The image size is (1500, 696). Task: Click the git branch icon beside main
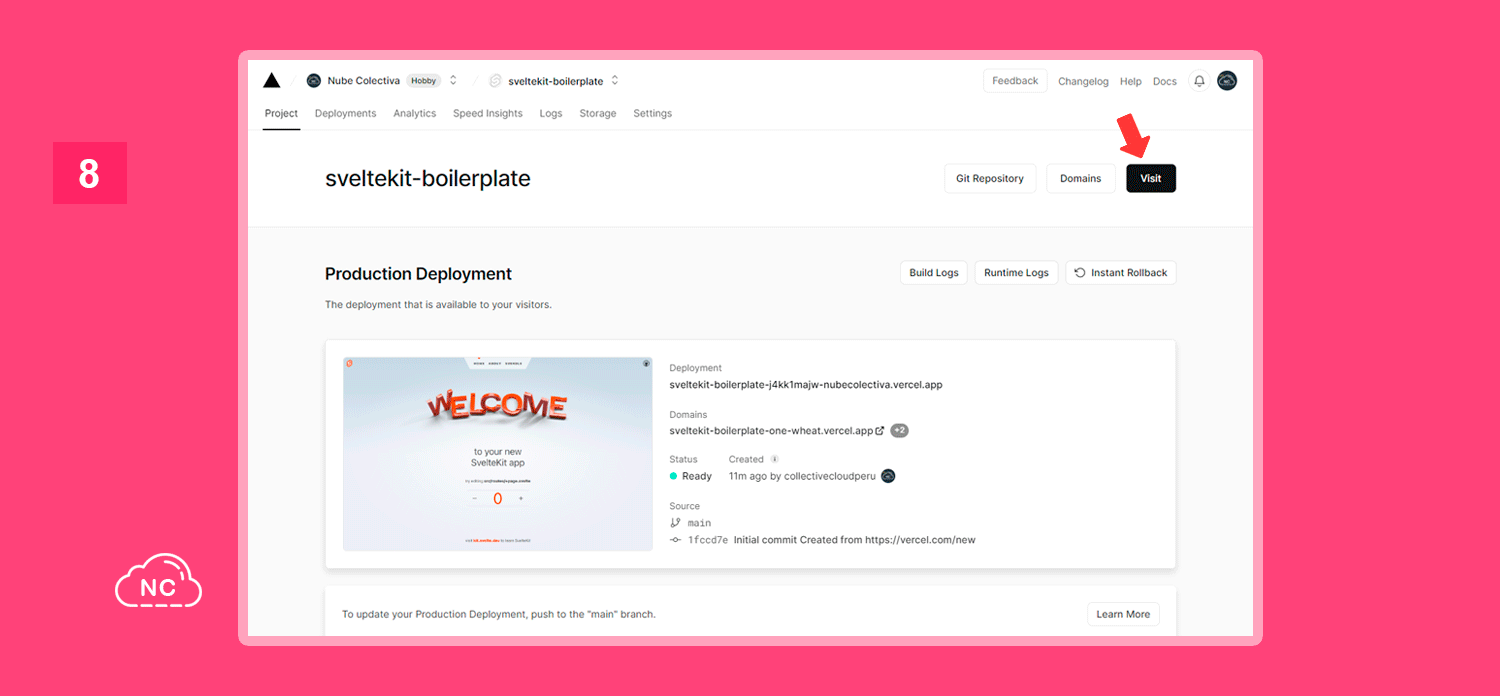click(675, 523)
